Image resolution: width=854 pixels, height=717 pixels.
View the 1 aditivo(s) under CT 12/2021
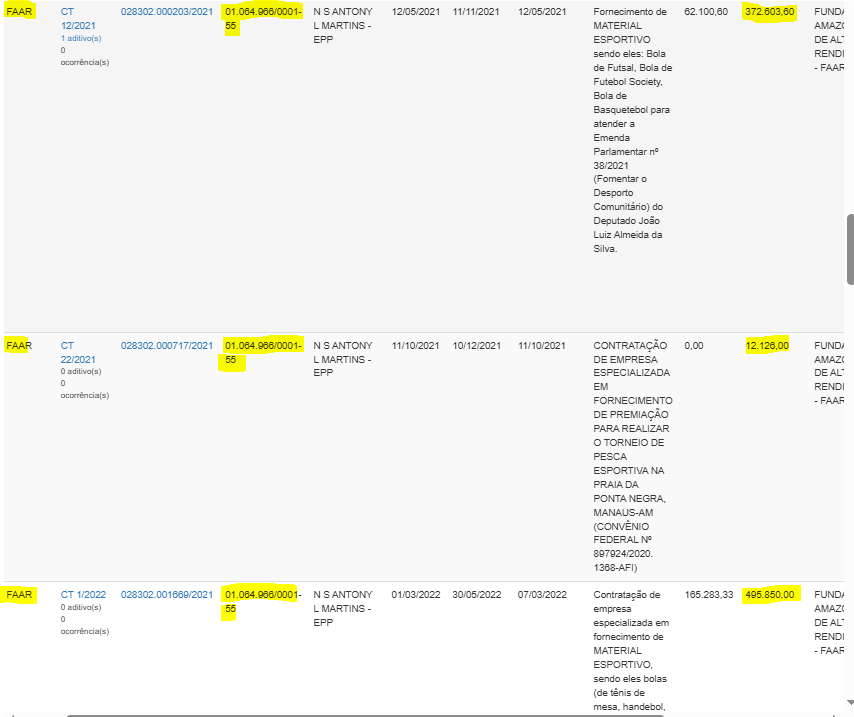point(81,38)
